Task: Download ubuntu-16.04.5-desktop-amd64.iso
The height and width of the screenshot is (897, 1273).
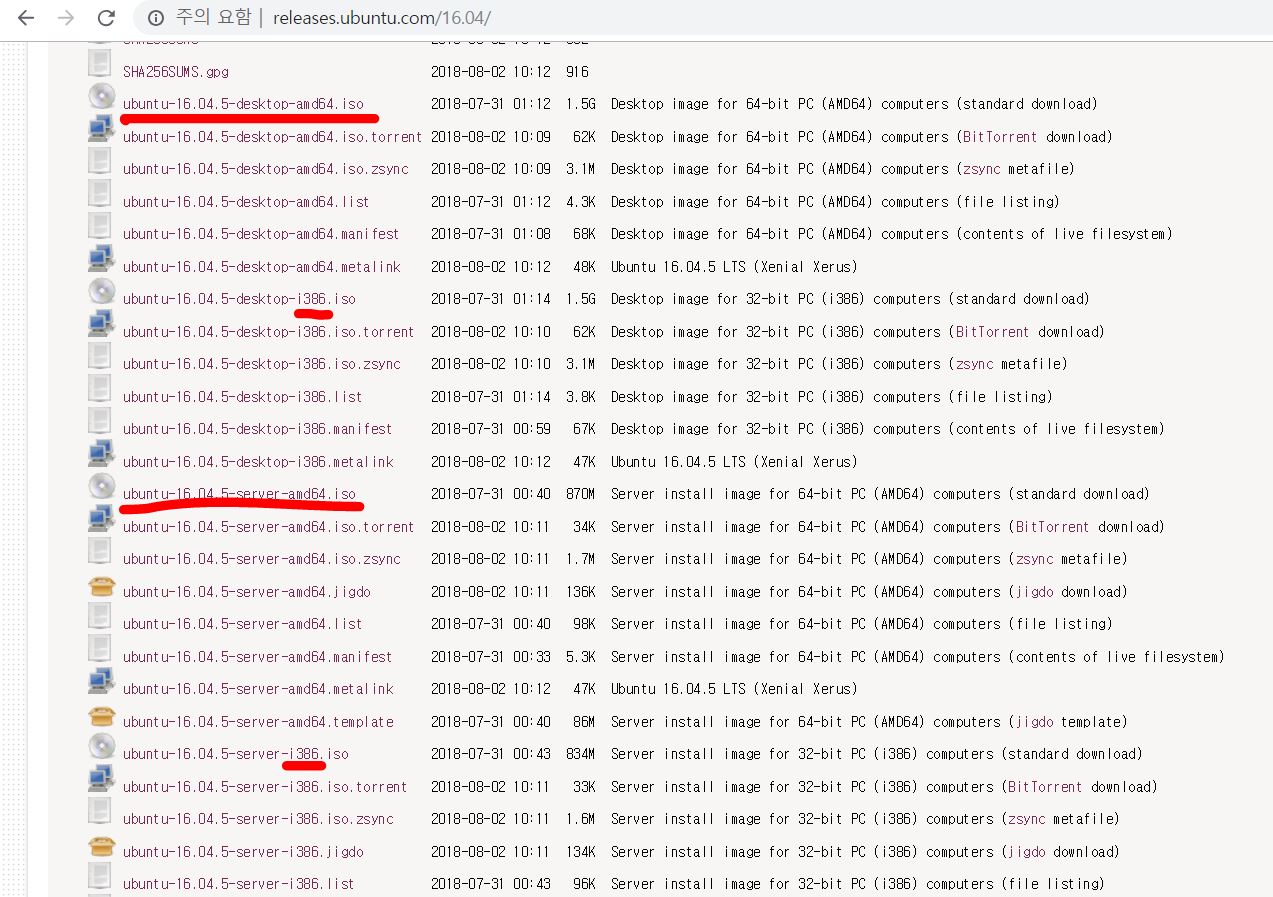Action: pyautogui.click(x=243, y=104)
